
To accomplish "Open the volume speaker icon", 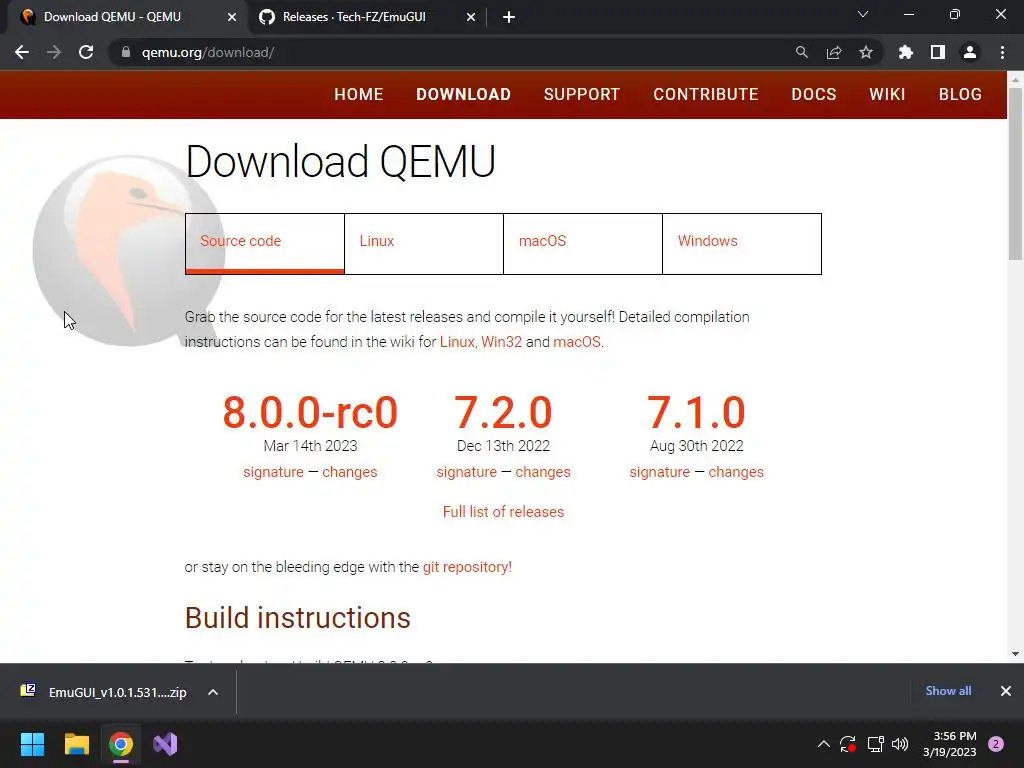I will point(900,744).
